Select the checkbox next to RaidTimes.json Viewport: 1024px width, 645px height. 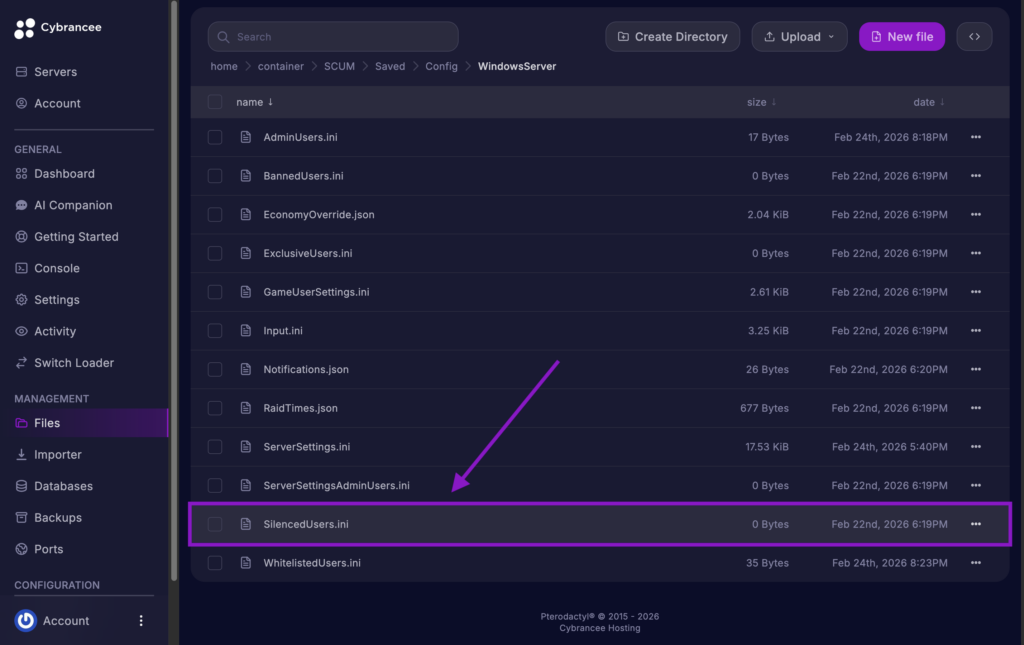click(x=215, y=408)
